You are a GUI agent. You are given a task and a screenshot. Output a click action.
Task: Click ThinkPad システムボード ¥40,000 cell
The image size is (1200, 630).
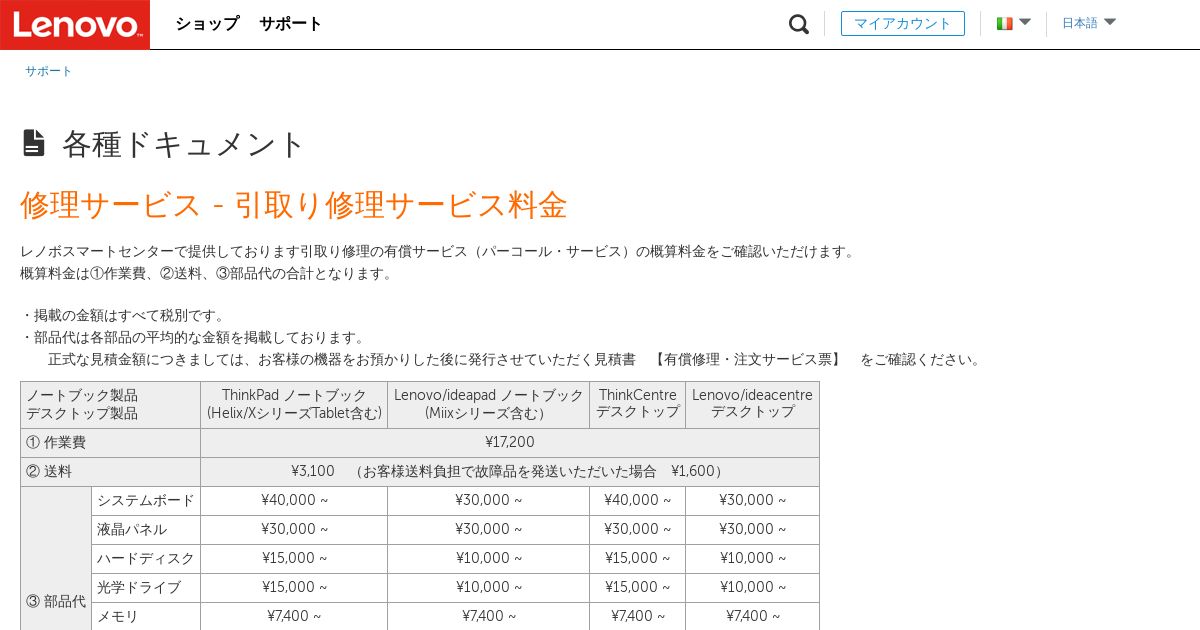coord(294,500)
